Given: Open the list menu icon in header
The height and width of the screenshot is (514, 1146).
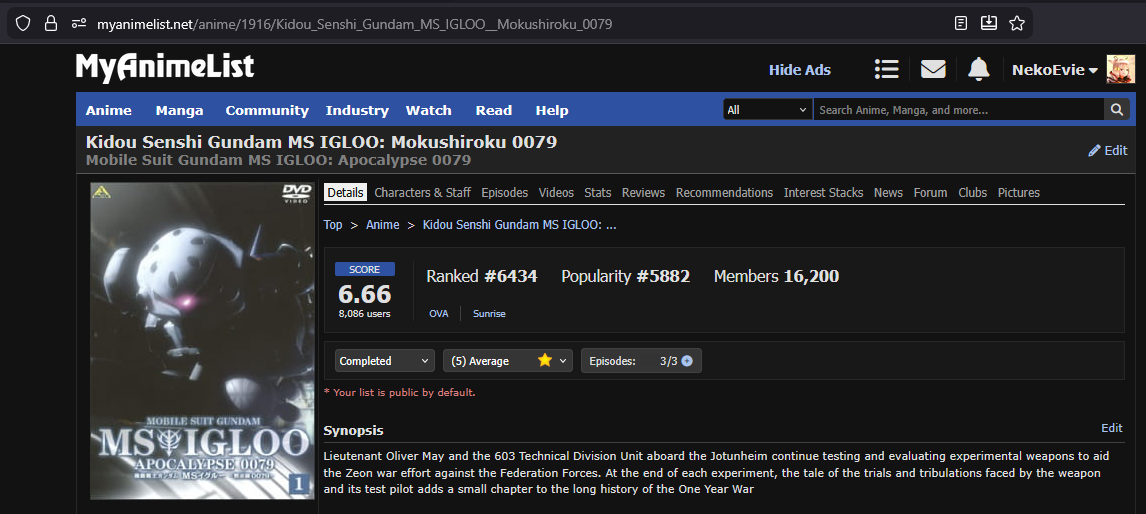Looking at the screenshot, I should [x=887, y=69].
